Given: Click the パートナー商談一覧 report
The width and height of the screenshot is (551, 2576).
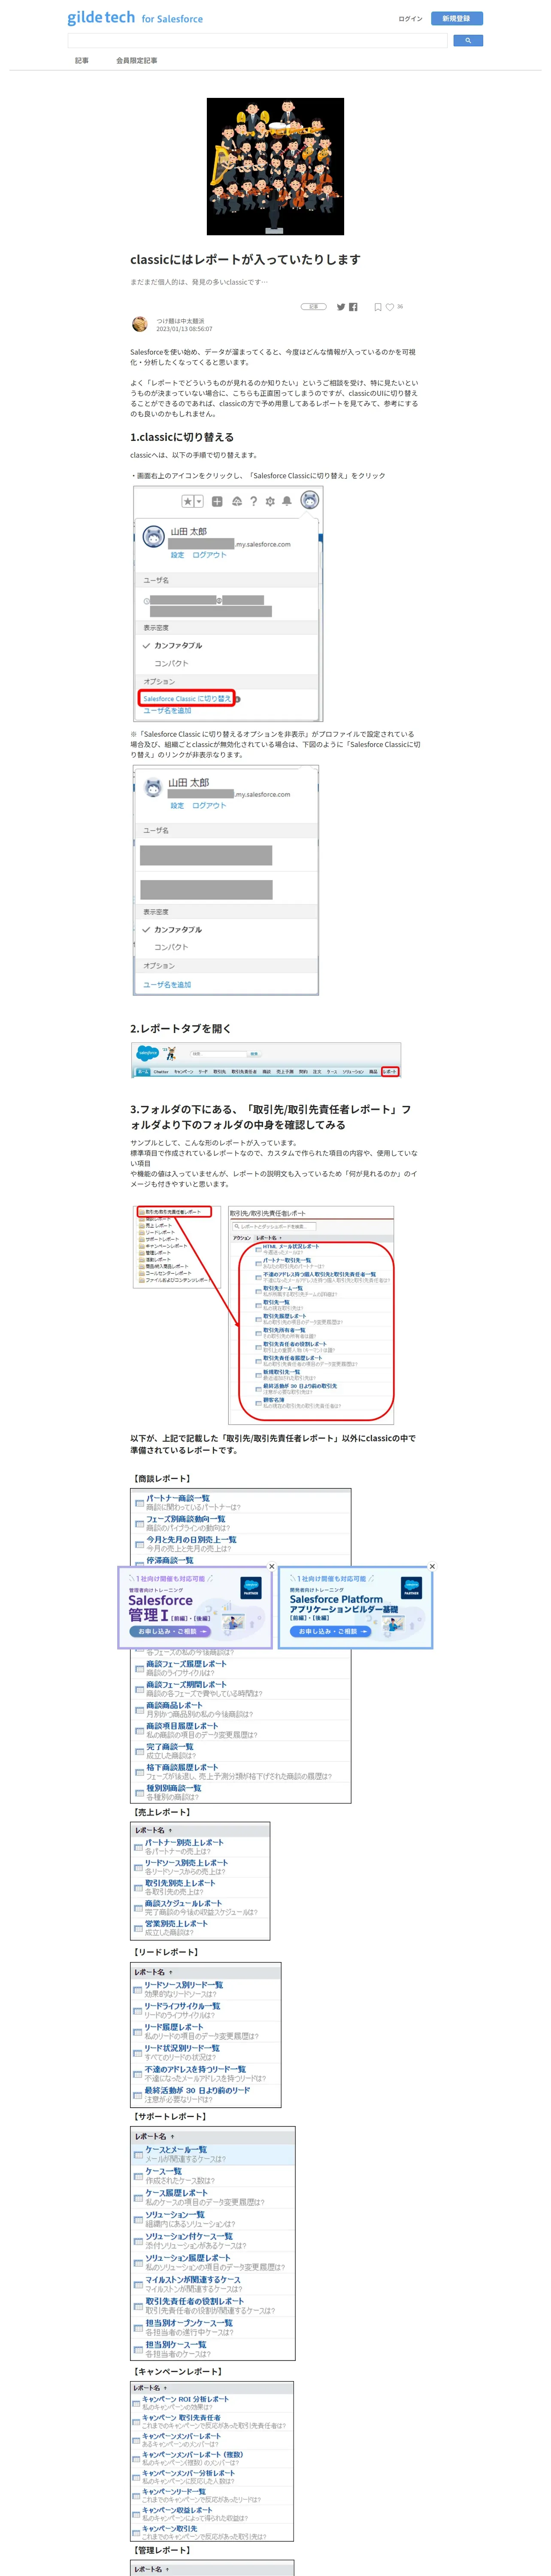Looking at the screenshot, I should (178, 1497).
